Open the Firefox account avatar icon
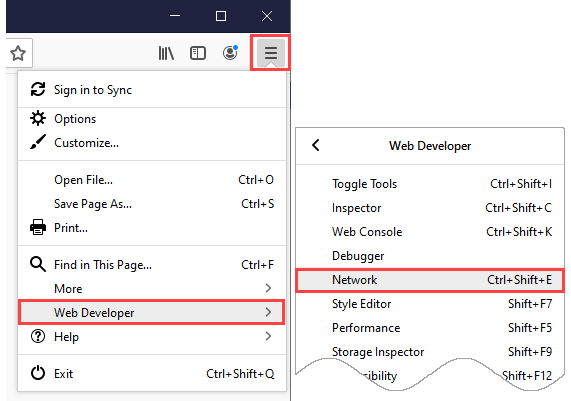The width and height of the screenshot is (571, 401). [230, 53]
